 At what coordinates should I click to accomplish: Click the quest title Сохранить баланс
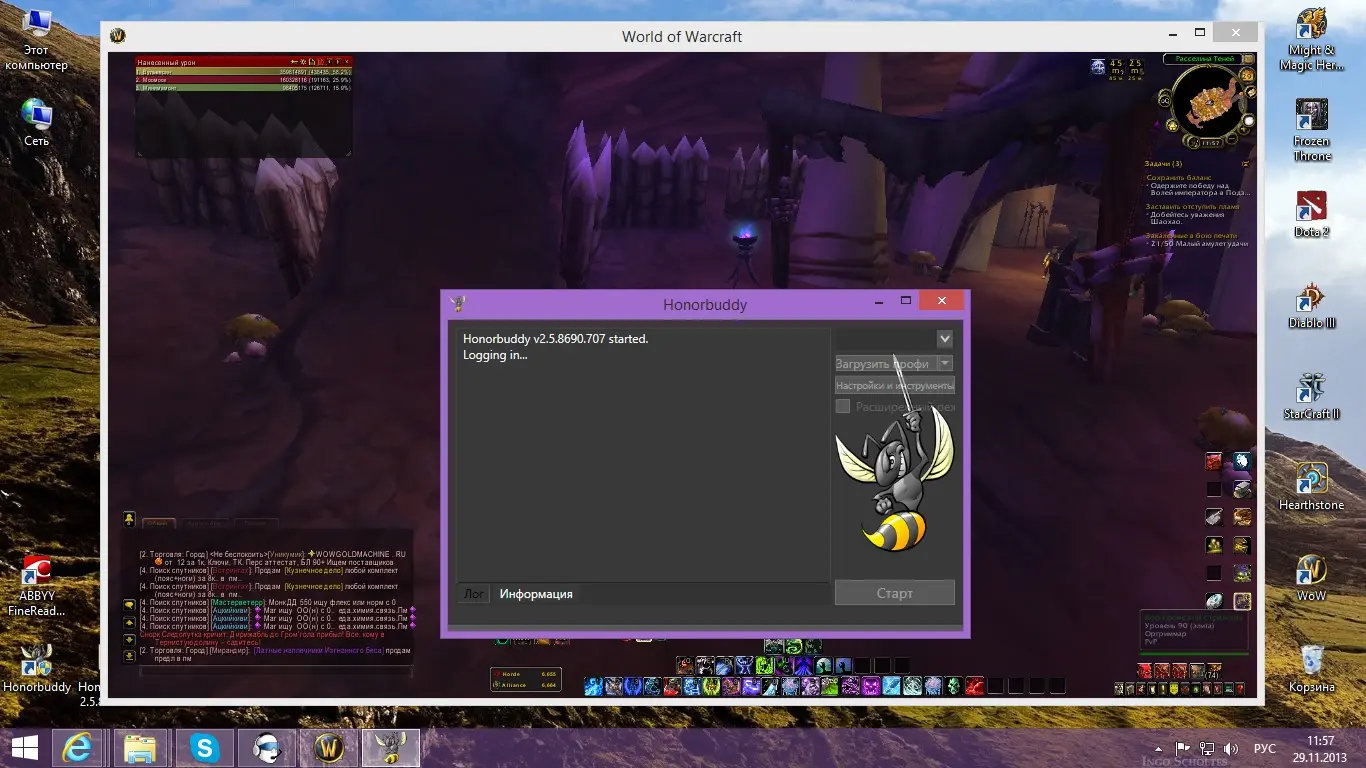(1179, 177)
